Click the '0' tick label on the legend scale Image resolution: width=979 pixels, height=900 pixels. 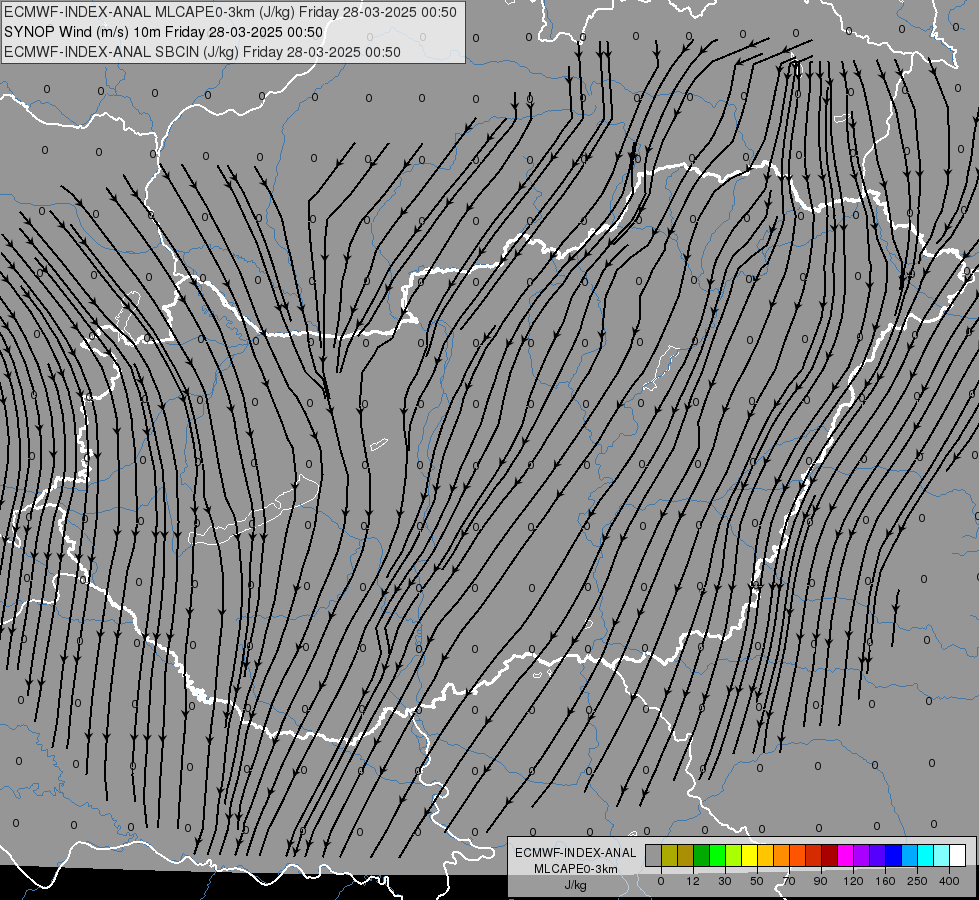661,881
